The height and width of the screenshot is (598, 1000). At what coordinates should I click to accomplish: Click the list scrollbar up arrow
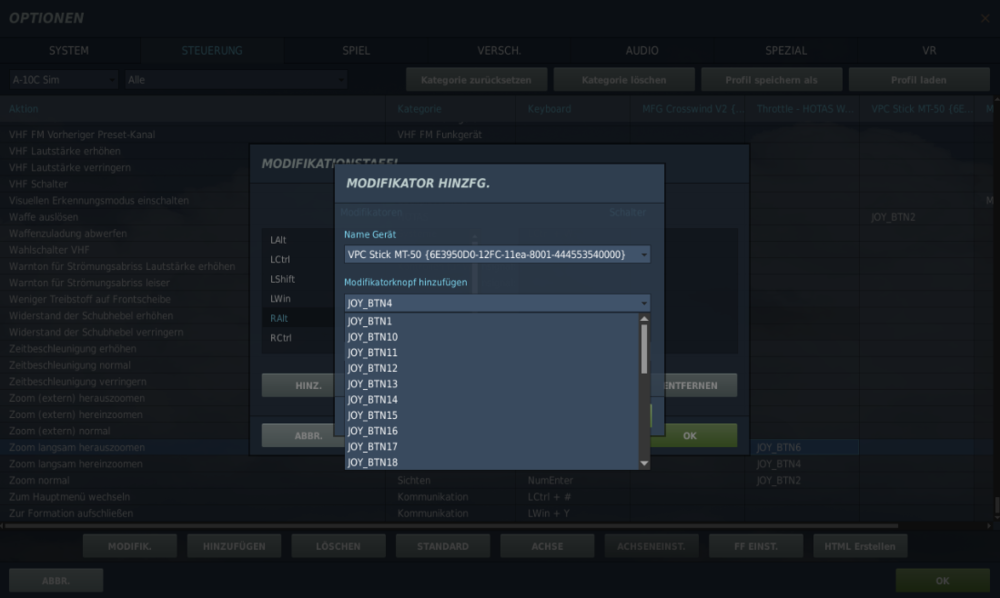point(644,319)
